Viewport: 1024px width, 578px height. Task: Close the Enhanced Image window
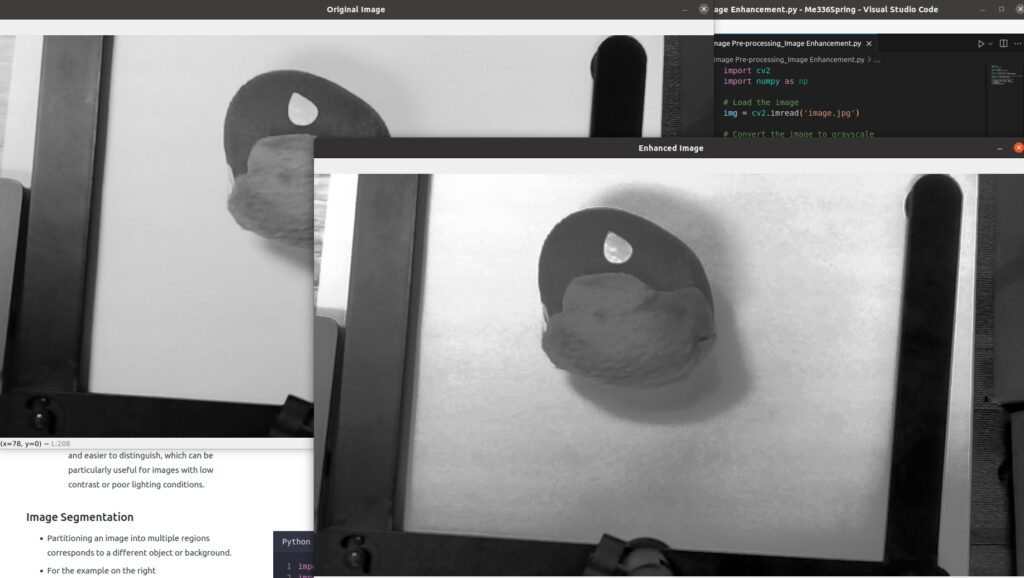tap(1018, 148)
